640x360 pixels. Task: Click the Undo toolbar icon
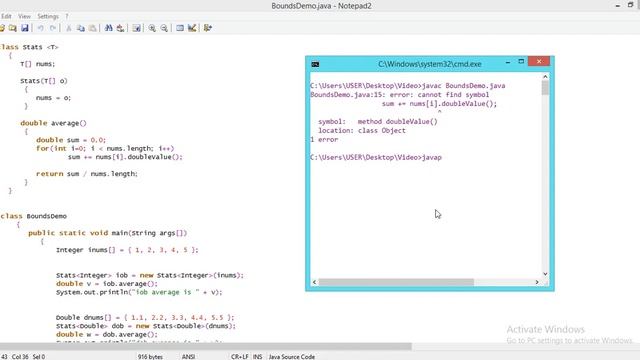[x=41, y=28]
